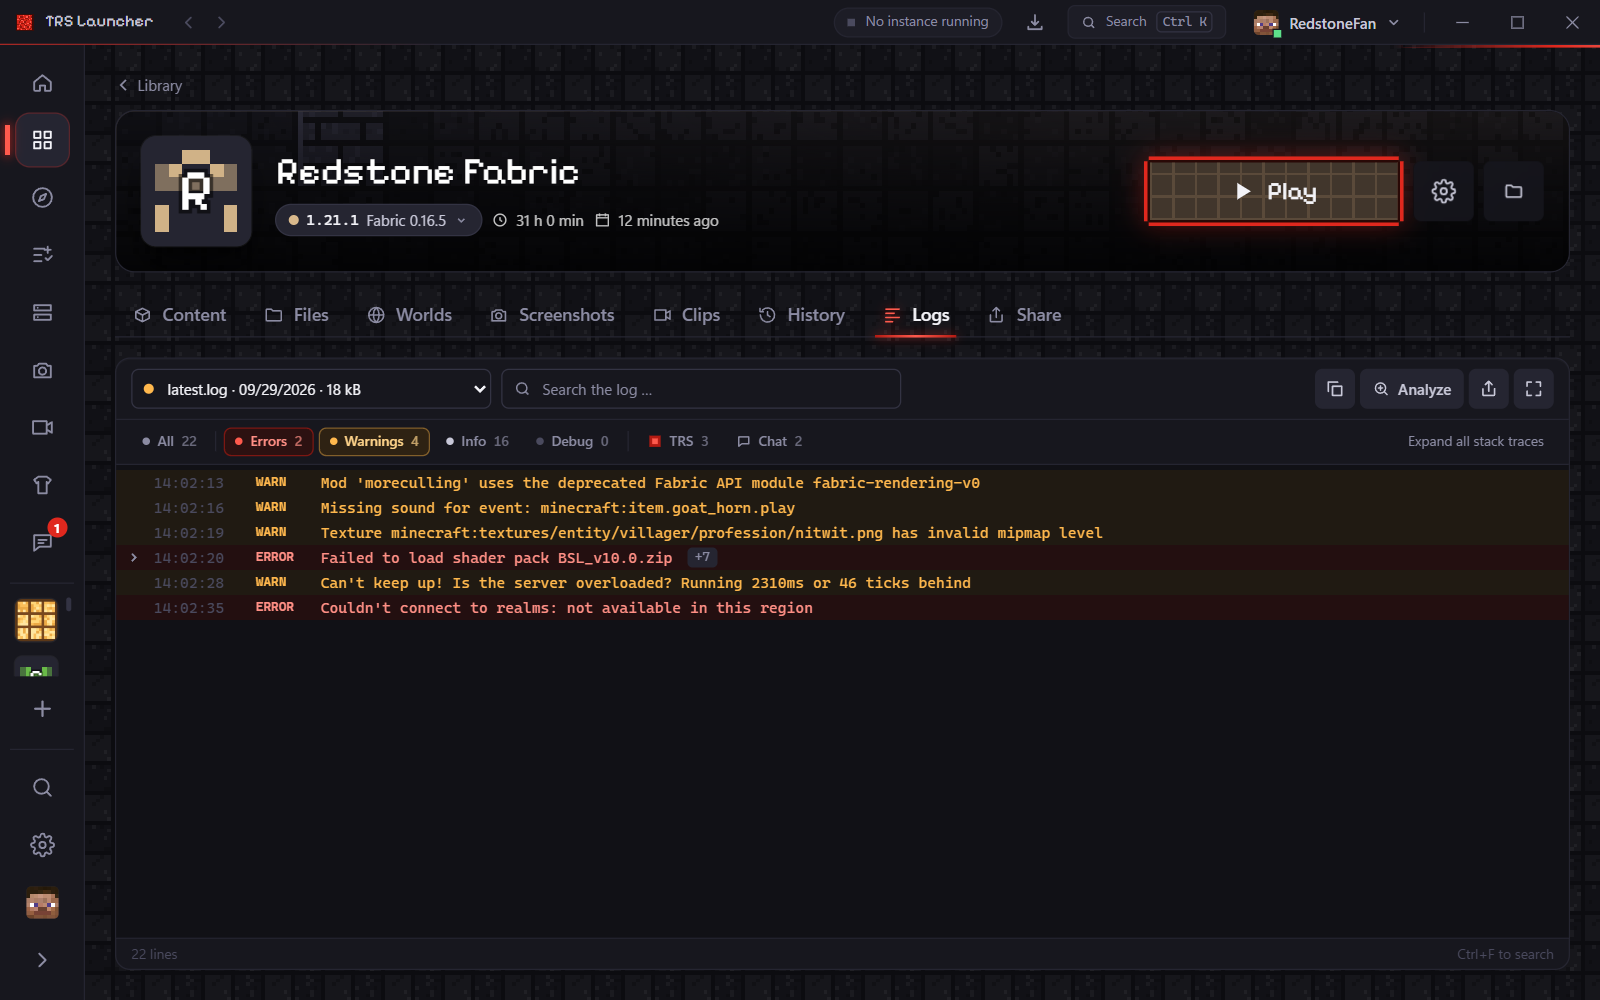This screenshot has width=1600, height=1000.
Task: Open the sidebar camera screenshots icon
Action: [x=42, y=370]
